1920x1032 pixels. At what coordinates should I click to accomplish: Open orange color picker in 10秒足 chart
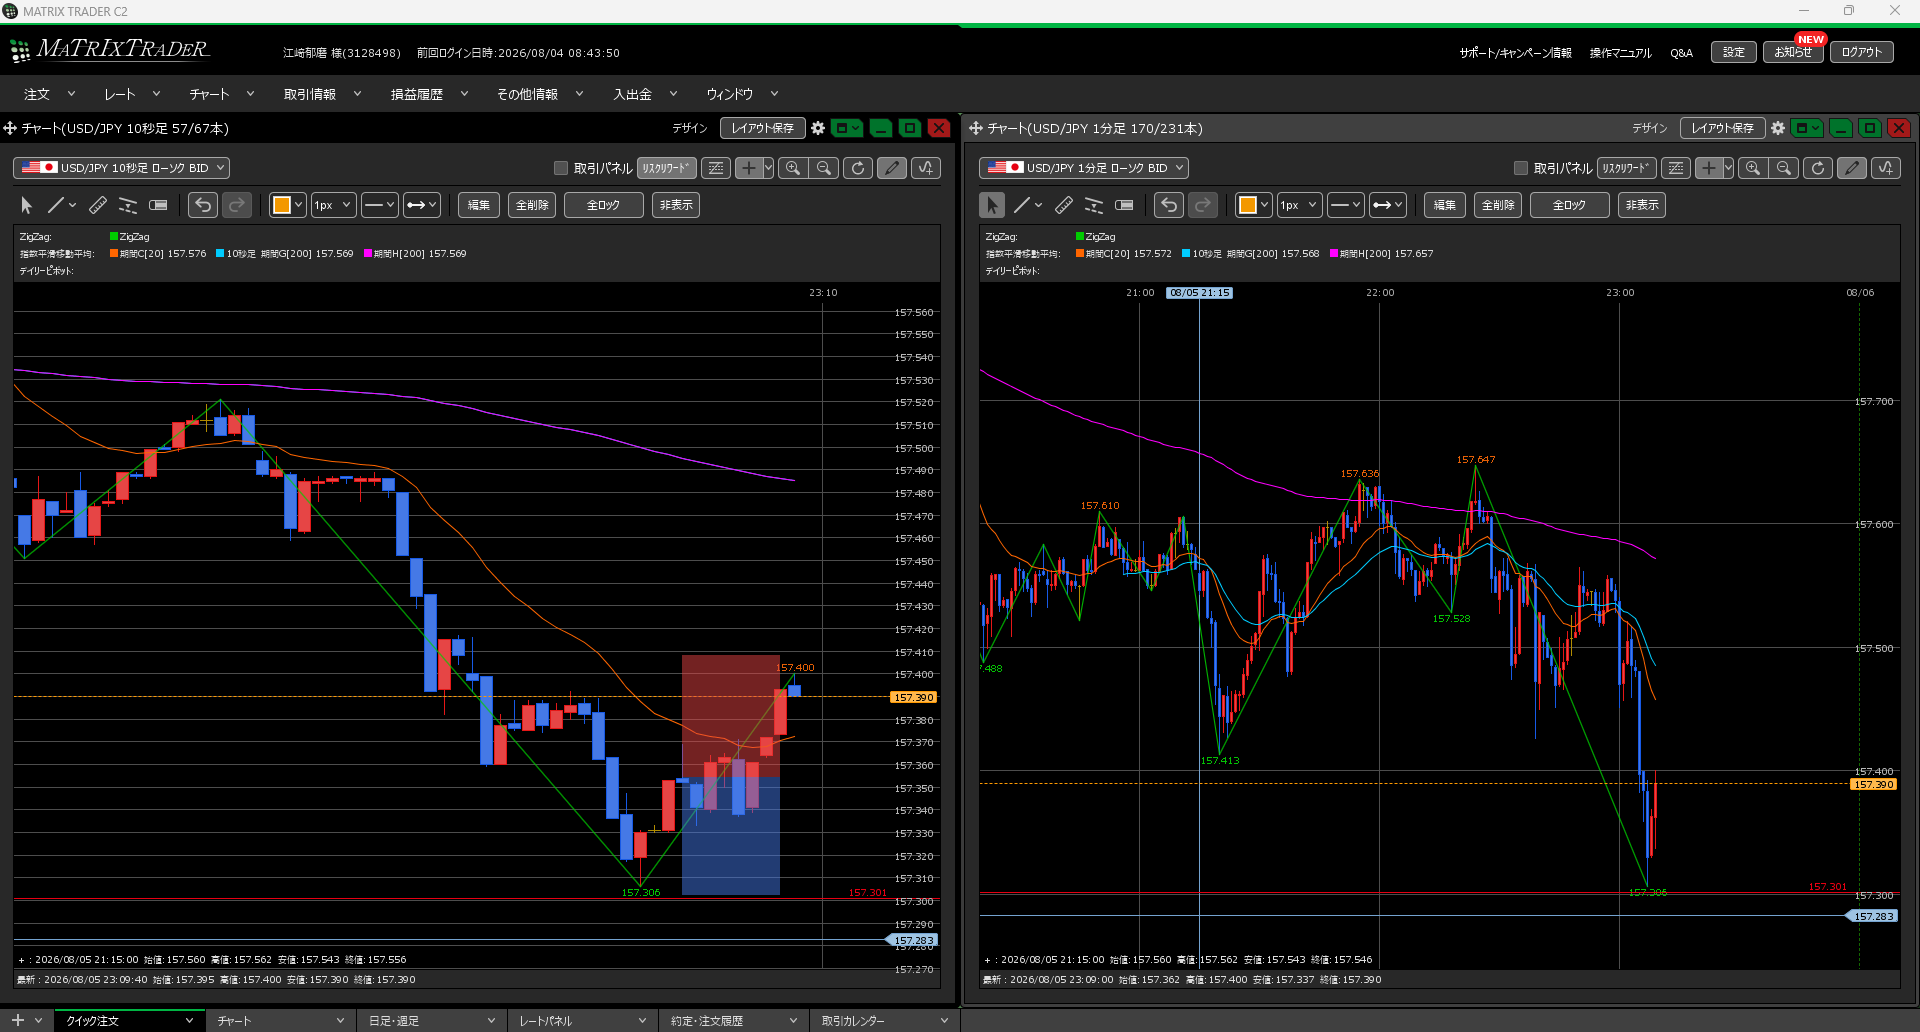(288, 205)
